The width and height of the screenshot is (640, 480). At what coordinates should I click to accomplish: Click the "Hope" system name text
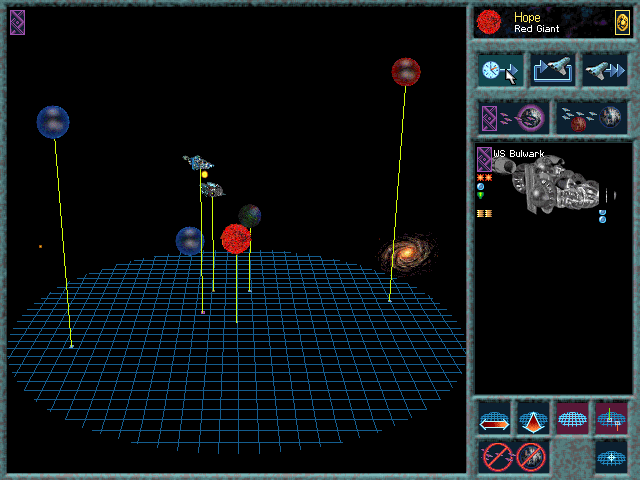point(527,17)
